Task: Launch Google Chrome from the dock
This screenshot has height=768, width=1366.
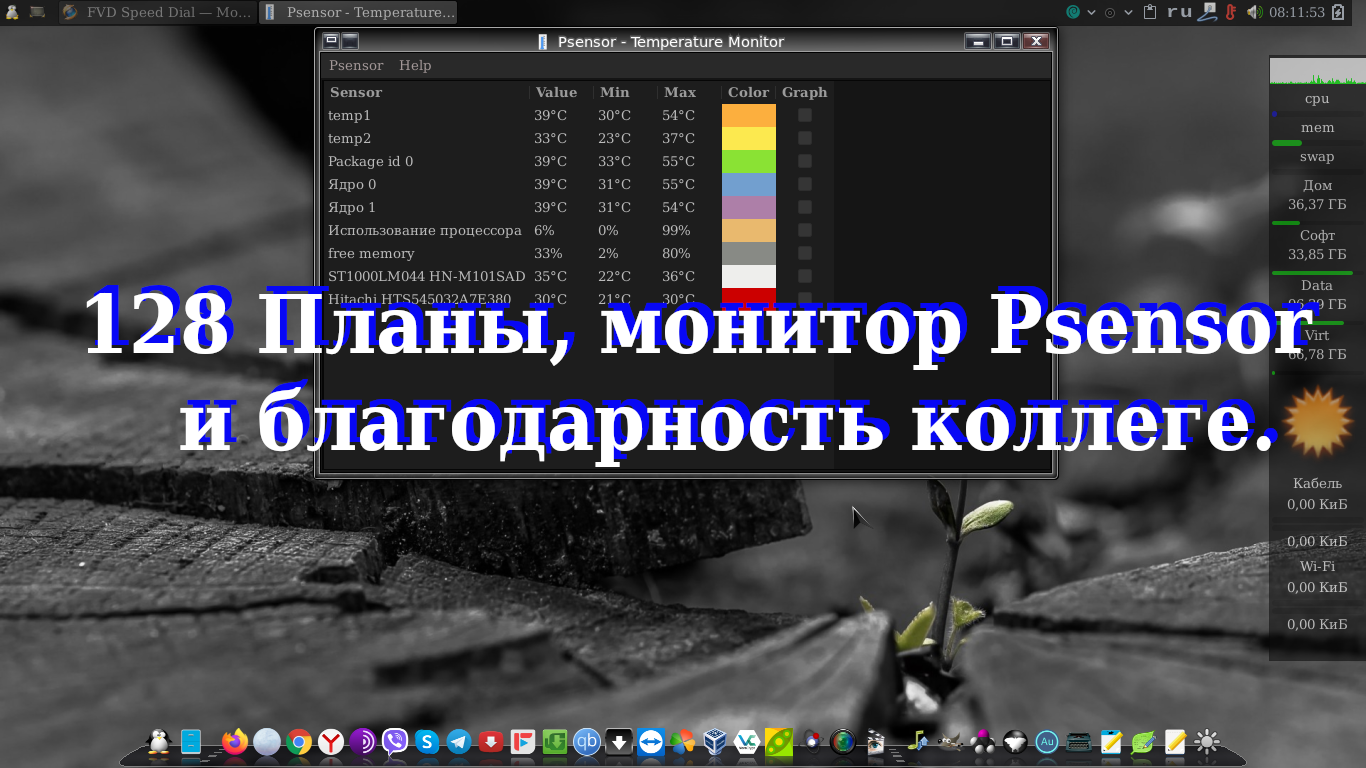Action: 298,741
